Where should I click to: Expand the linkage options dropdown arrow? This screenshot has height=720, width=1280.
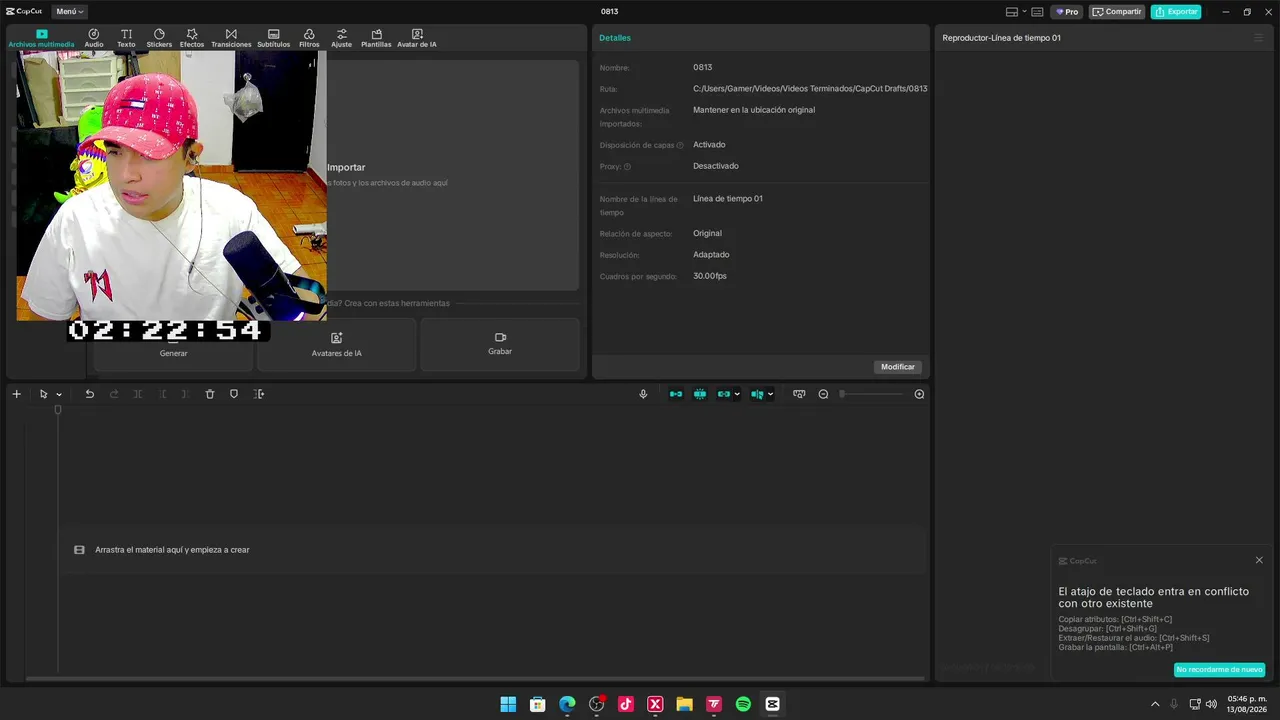click(737, 394)
